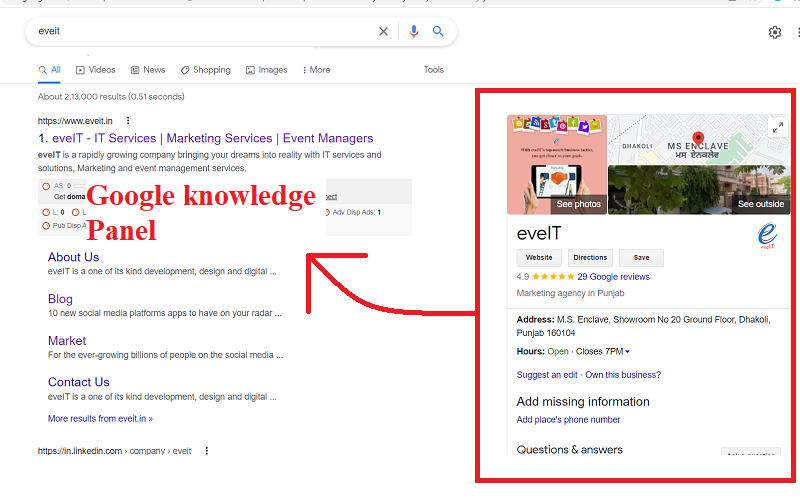
Task: Click 'More results from eveit.in' link
Action: 101,418
